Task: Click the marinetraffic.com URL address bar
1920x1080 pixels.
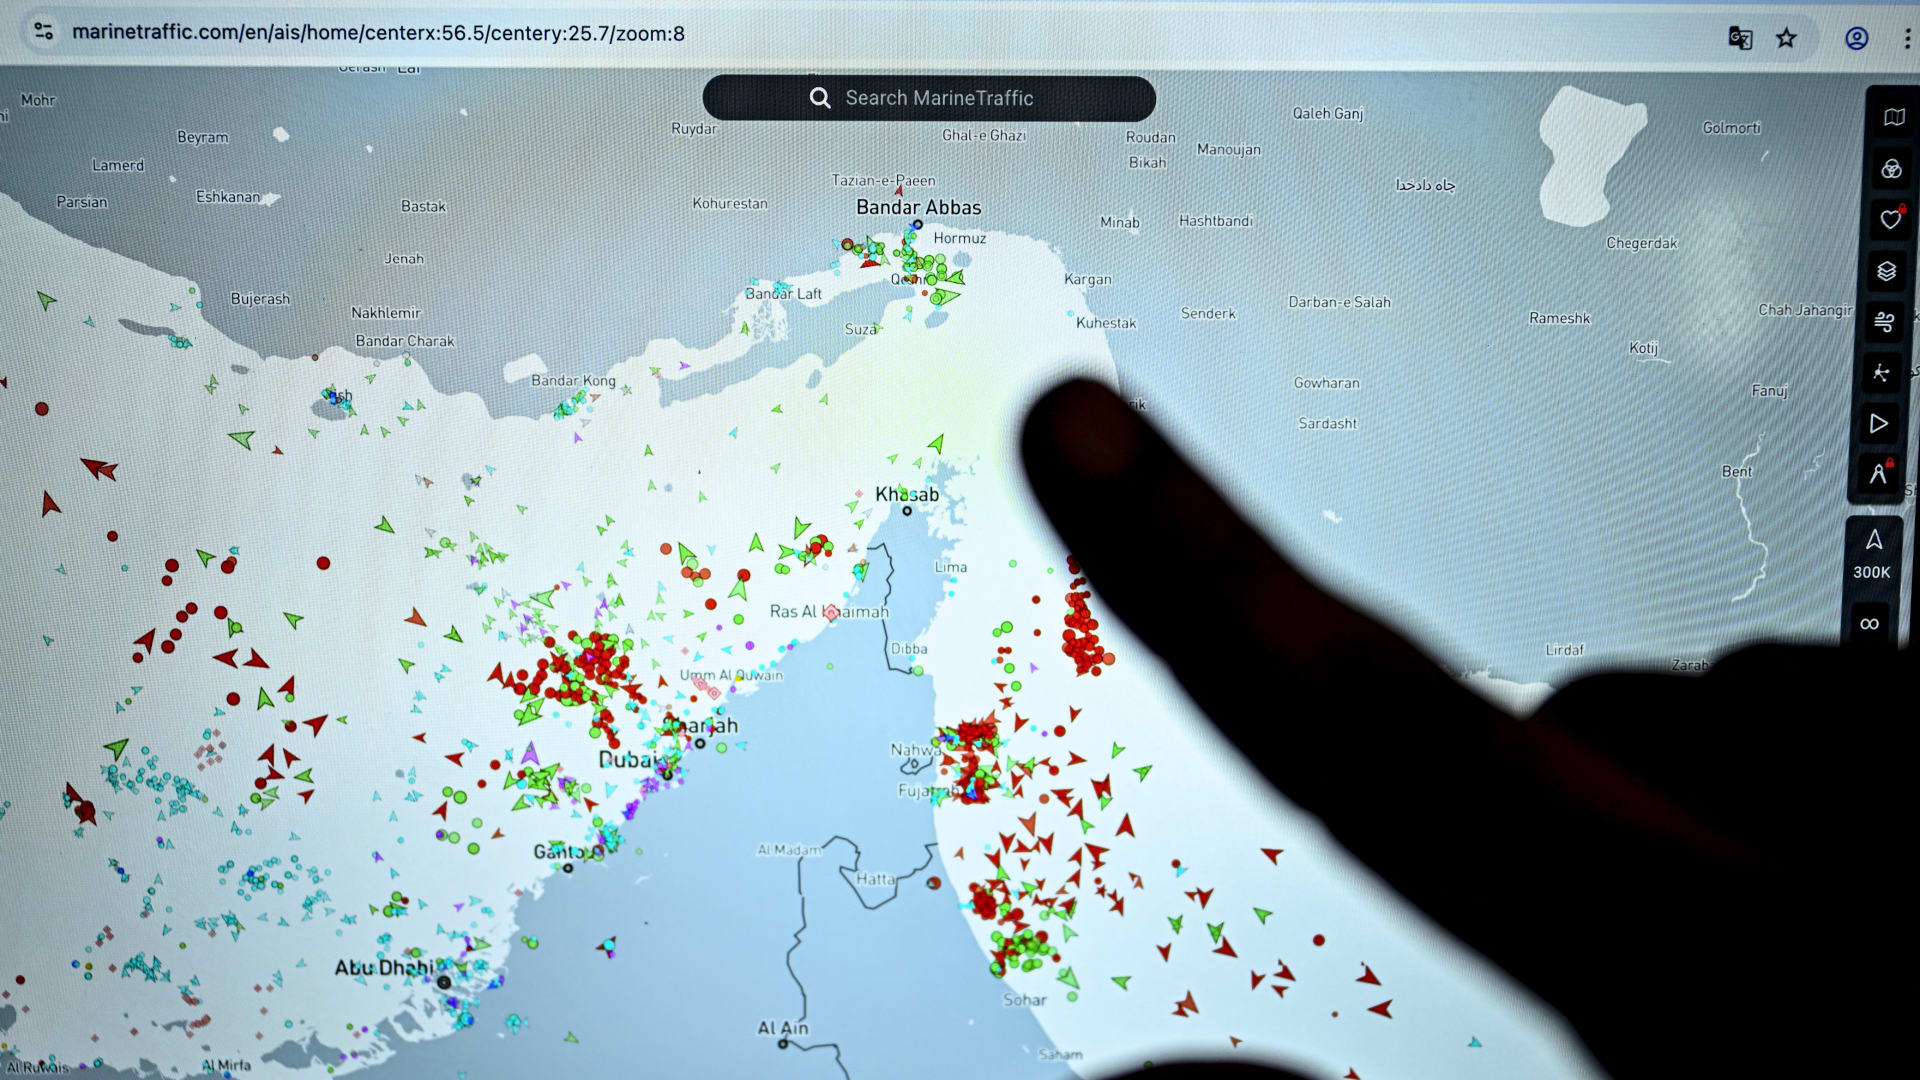Action: coord(378,33)
